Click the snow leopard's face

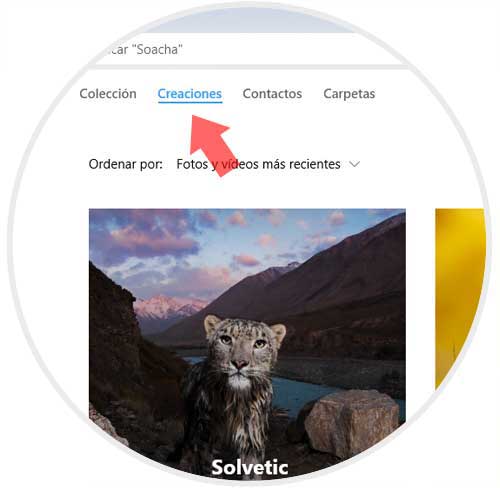[x=245, y=348]
